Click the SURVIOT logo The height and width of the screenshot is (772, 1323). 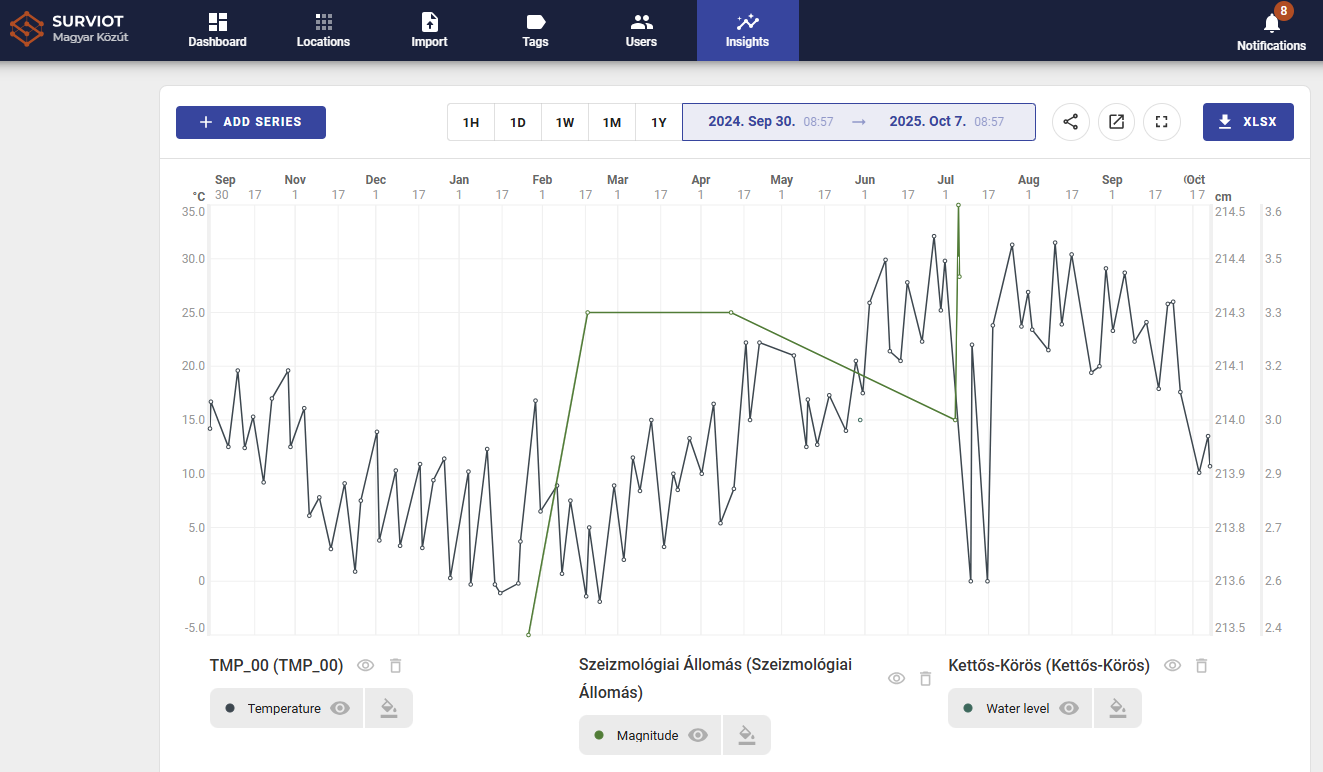(x=70, y=30)
